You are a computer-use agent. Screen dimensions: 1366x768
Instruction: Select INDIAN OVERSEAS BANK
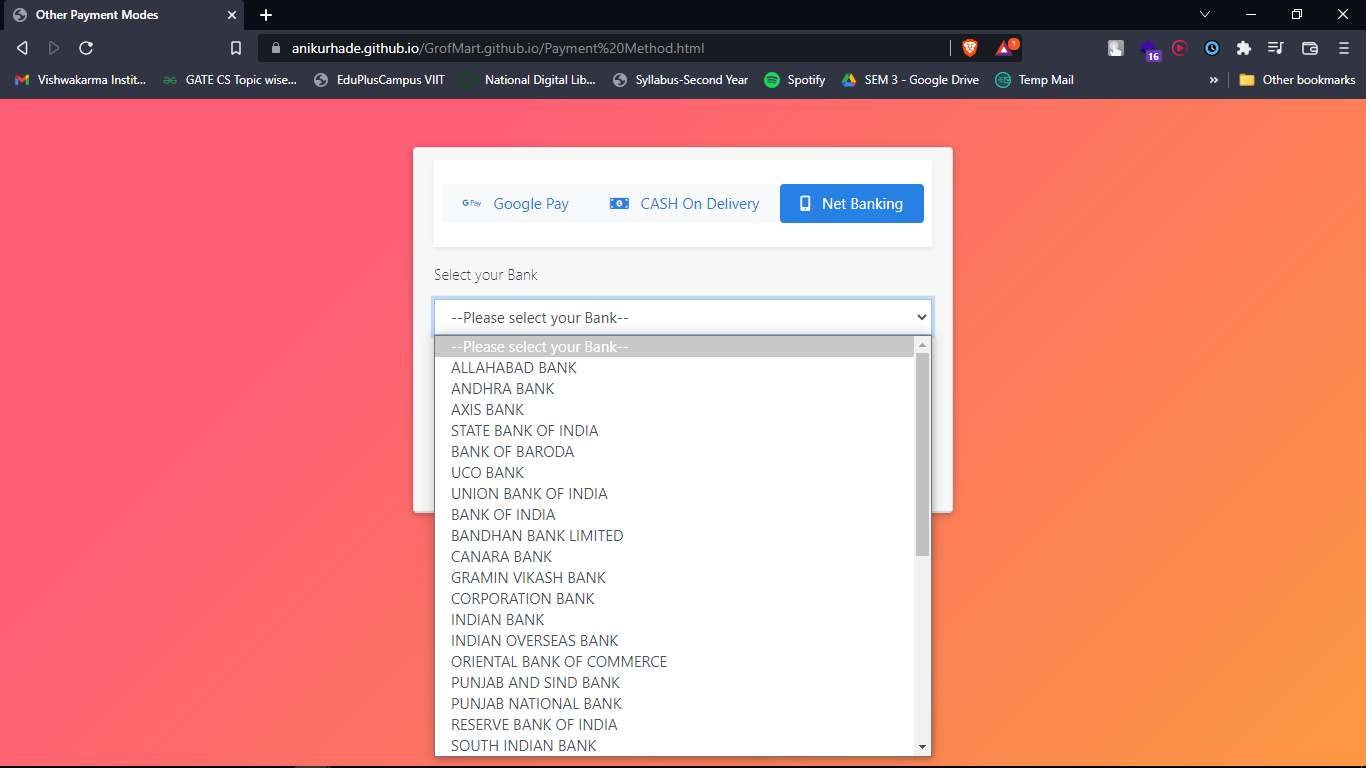(675, 641)
